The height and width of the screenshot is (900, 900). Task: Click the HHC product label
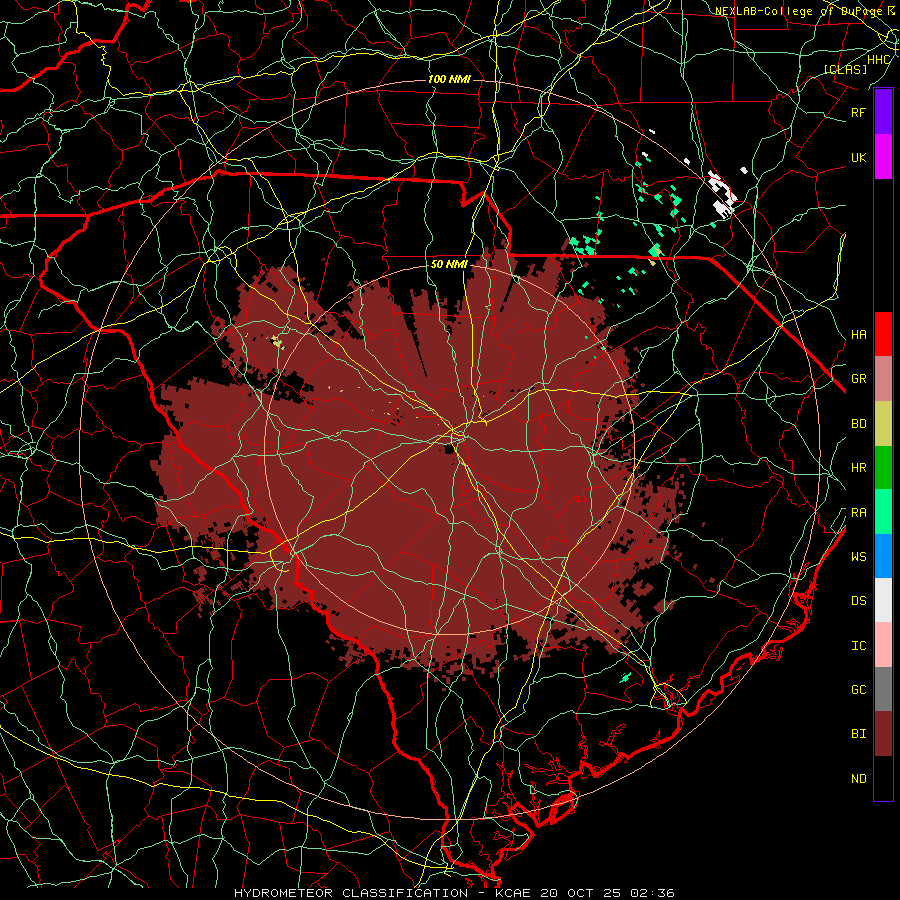(x=879, y=60)
